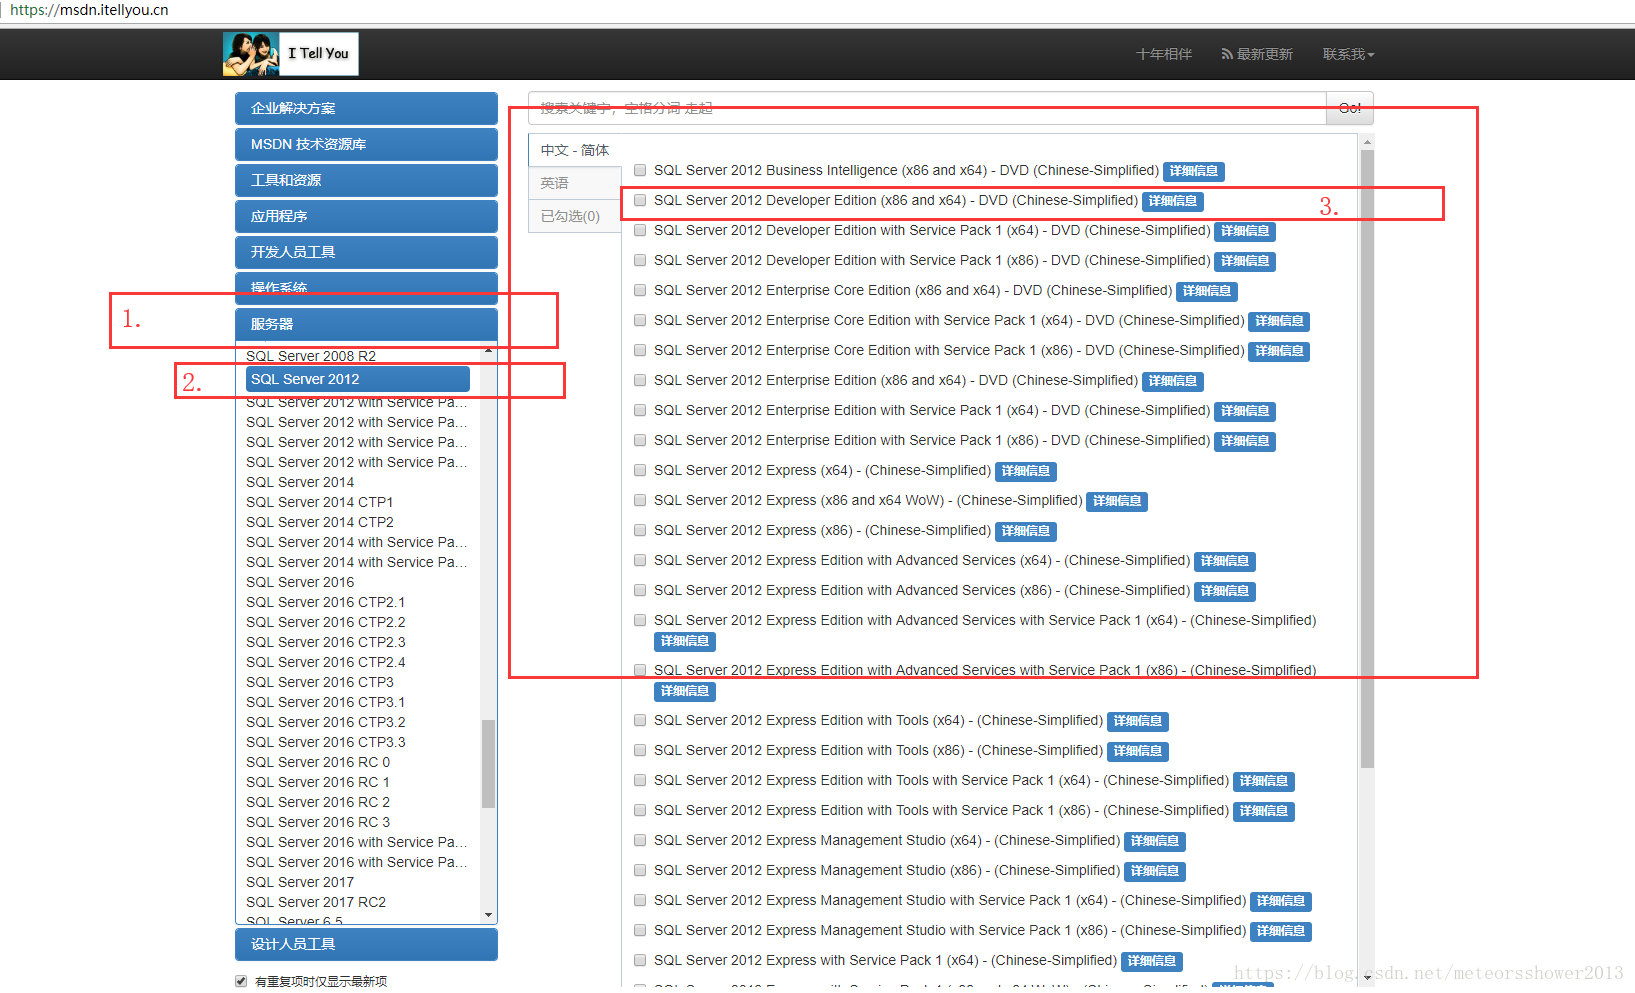Click the download list scrollbar thumb
Image resolution: width=1635 pixels, height=993 pixels.
[1367, 459]
